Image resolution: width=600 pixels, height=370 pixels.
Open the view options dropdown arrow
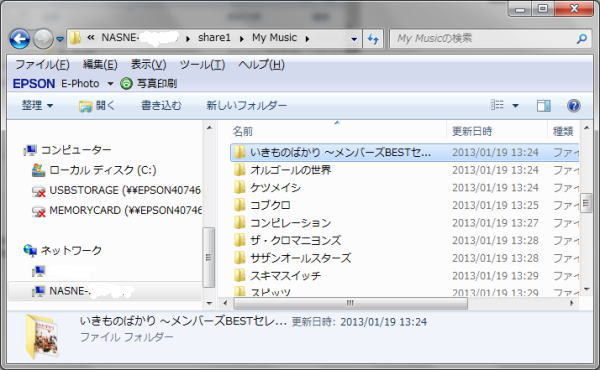point(515,105)
